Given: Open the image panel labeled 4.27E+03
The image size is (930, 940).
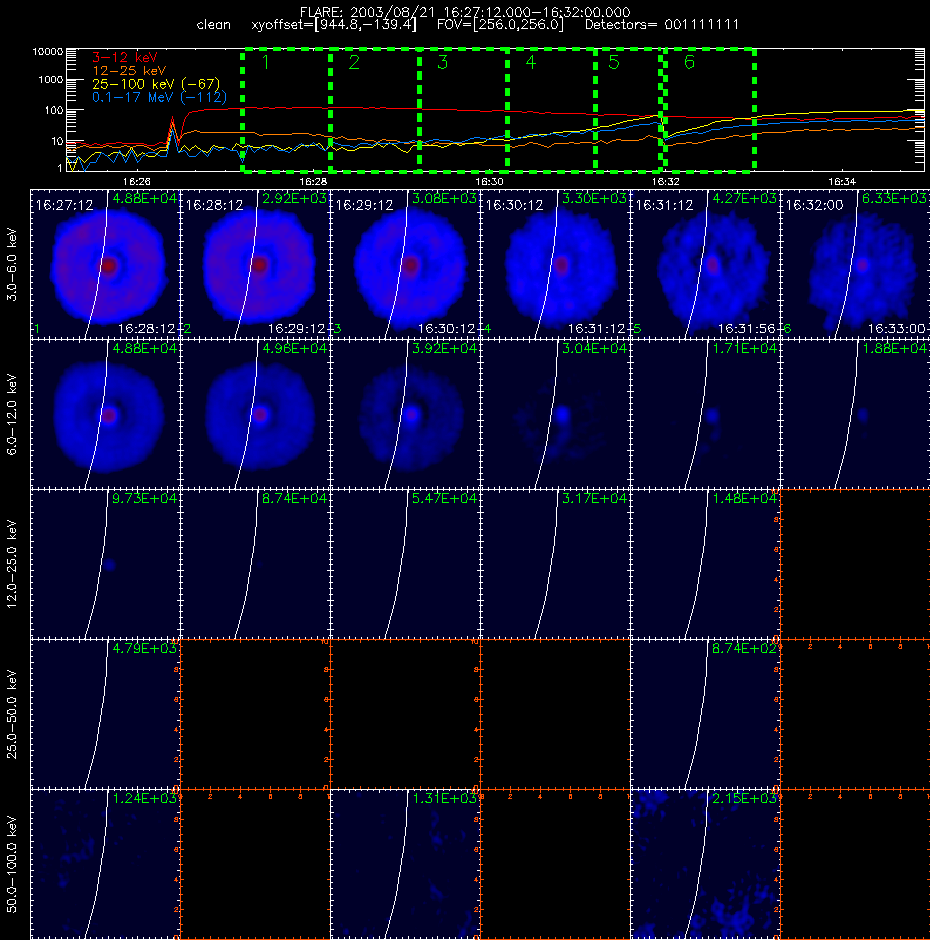Looking at the screenshot, I should [x=705, y=264].
